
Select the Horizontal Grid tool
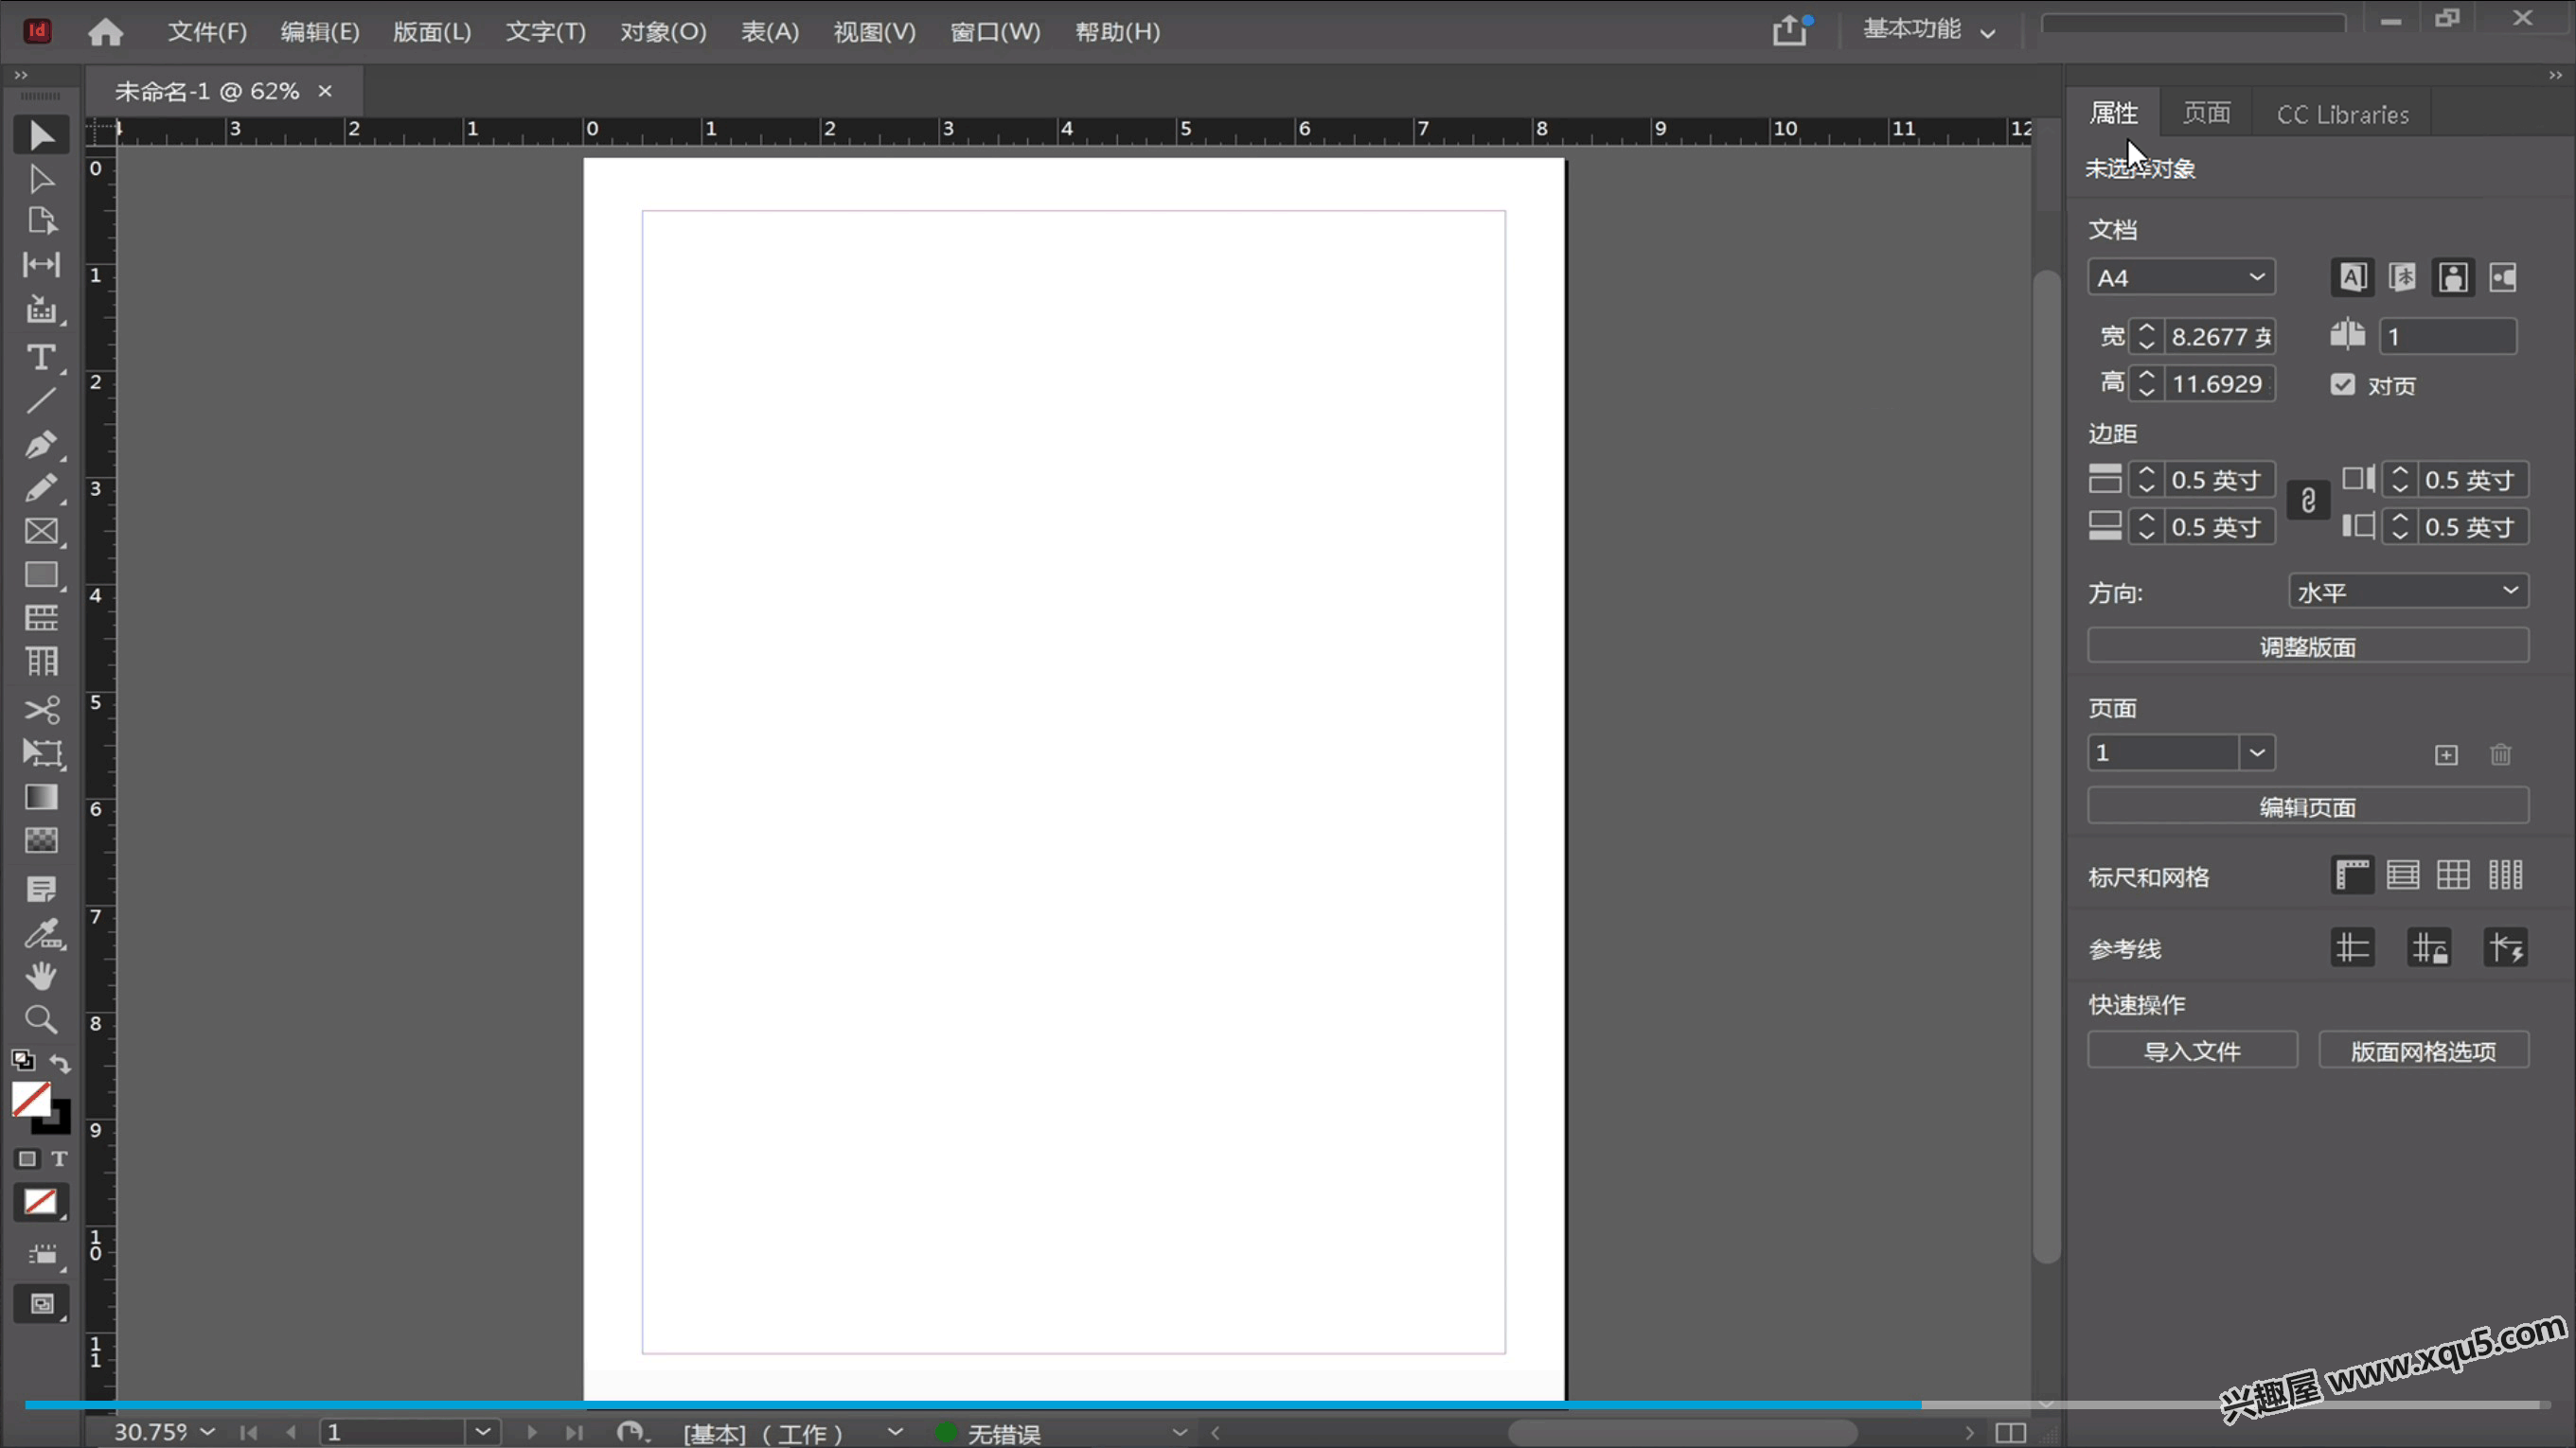[x=41, y=618]
